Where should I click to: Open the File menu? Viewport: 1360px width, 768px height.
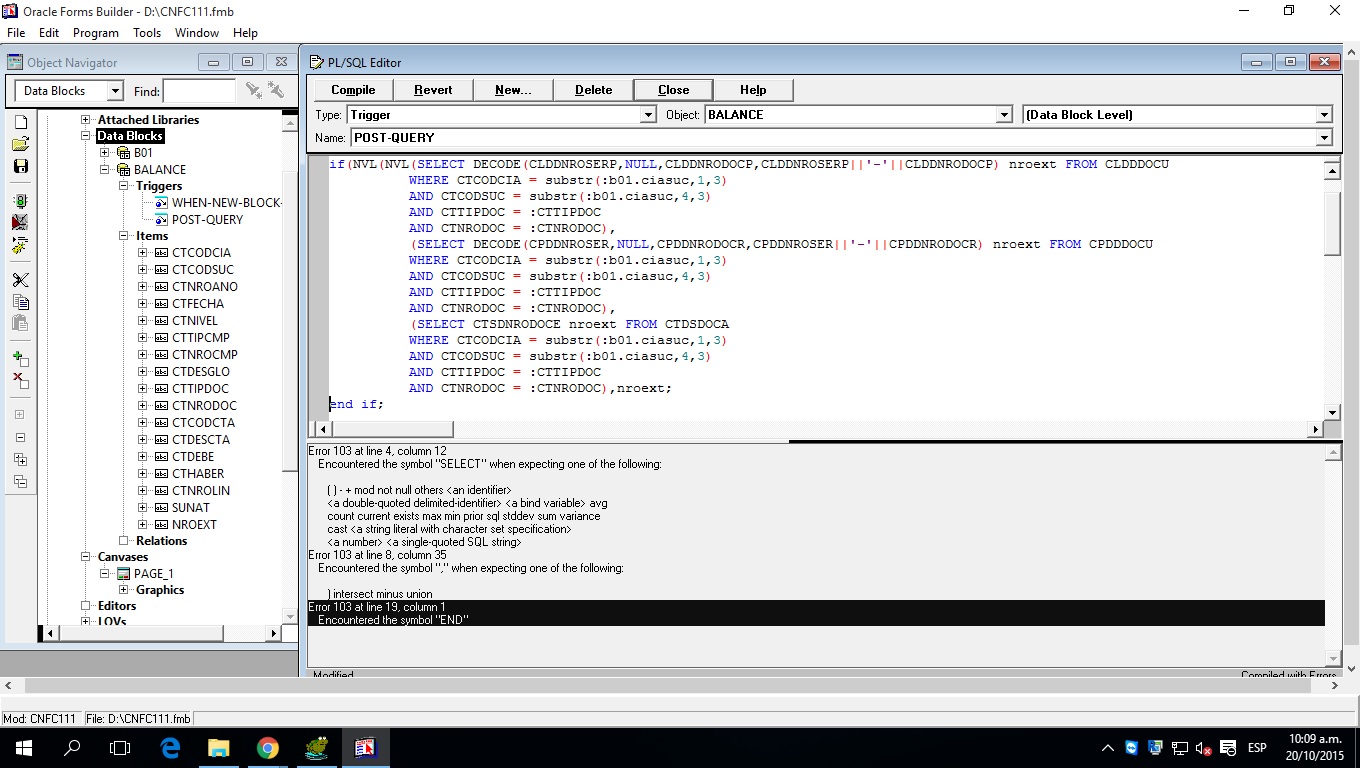coord(16,33)
